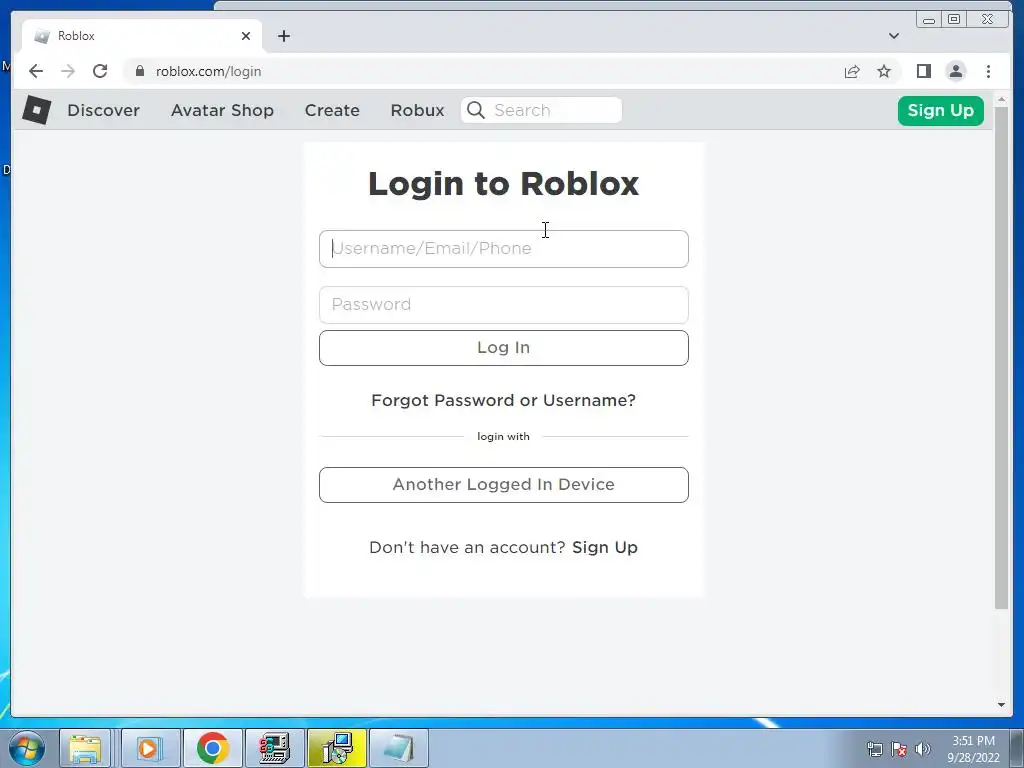1024x768 pixels.
Task: Click the Login to Roblox heading
Action: [504, 183]
